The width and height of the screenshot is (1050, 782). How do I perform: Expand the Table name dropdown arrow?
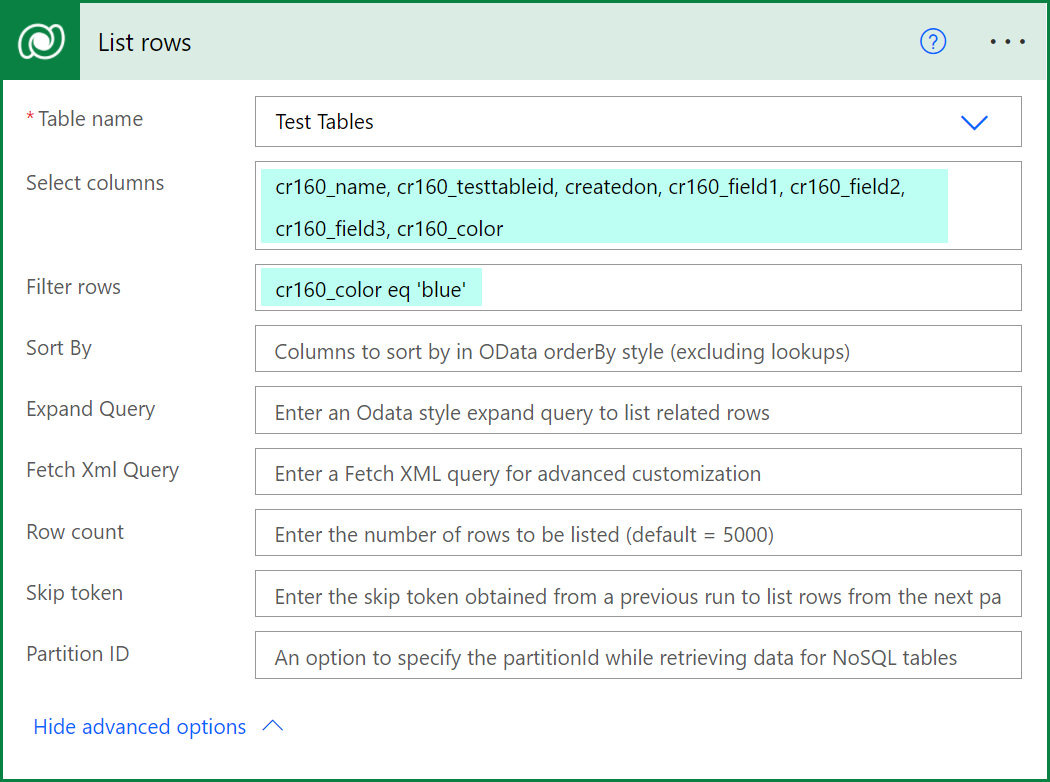coord(973,122)
